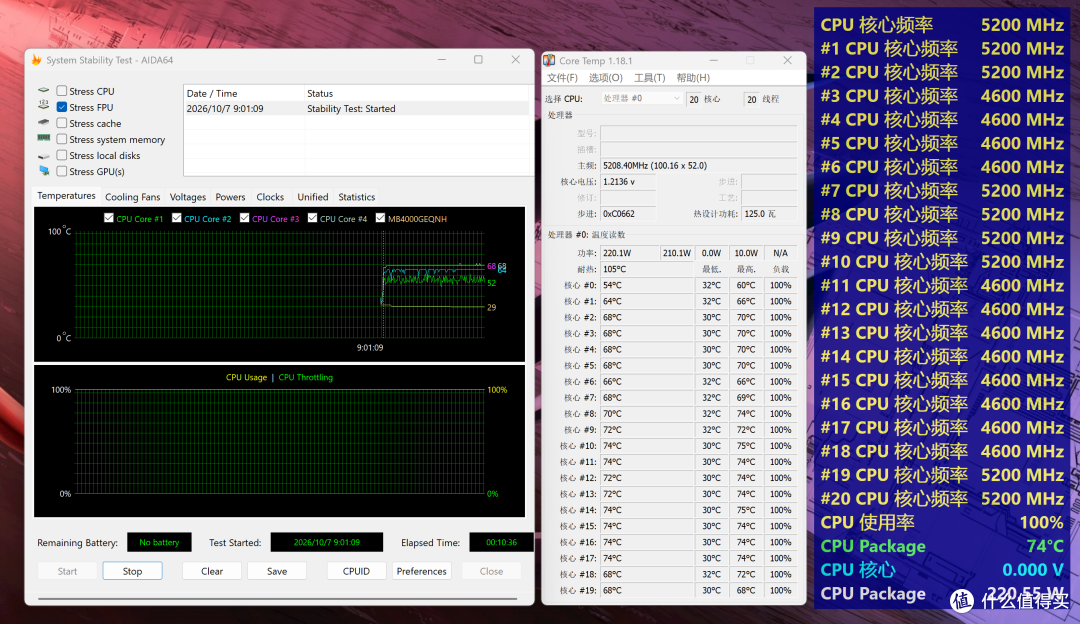
Task: Click the Stress FPU icon
Action: (44, 107)
